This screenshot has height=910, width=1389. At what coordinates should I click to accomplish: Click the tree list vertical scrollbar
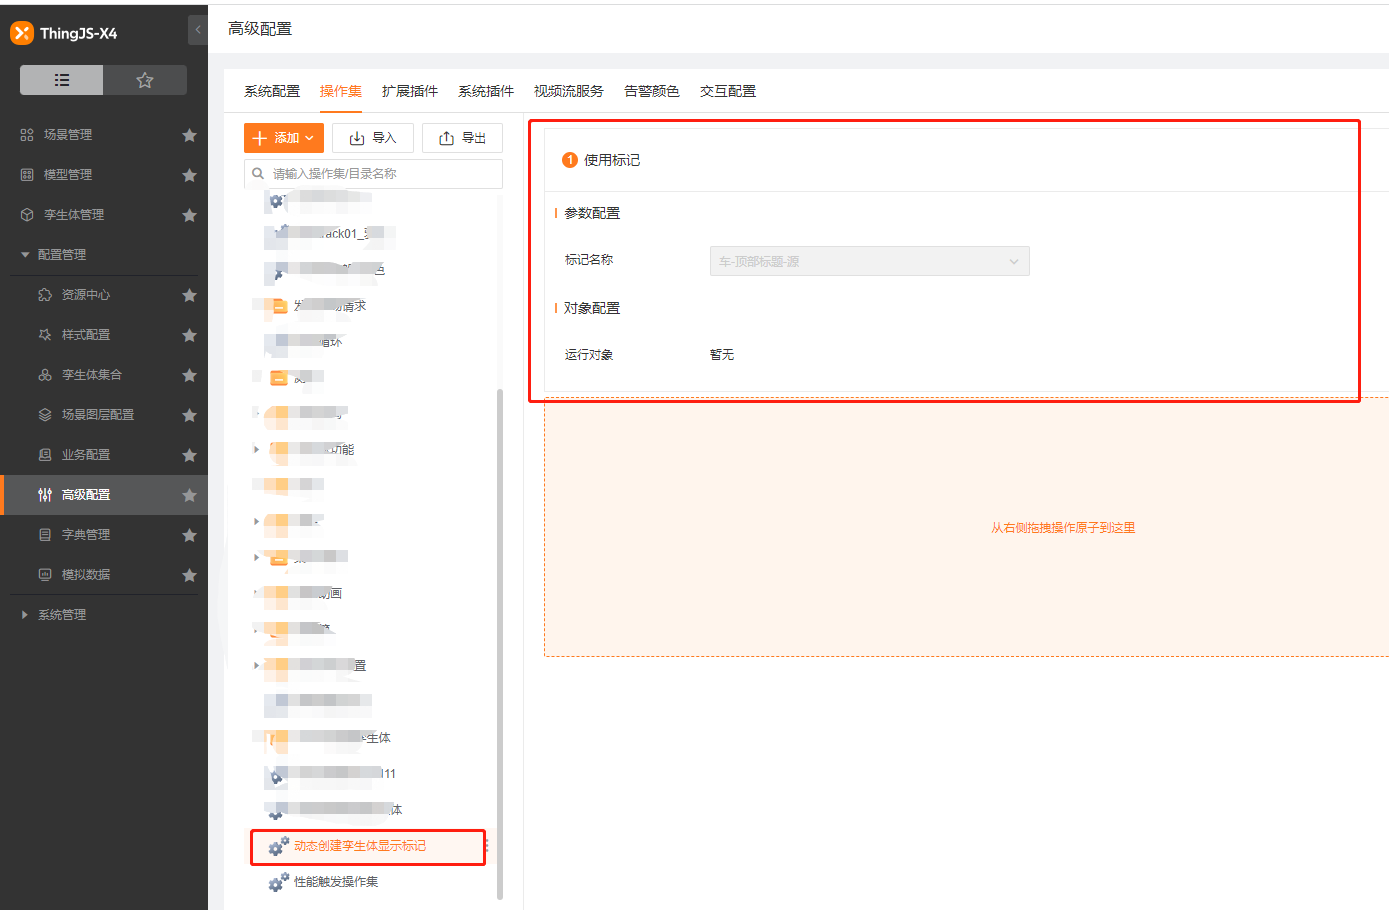(500, 645)
